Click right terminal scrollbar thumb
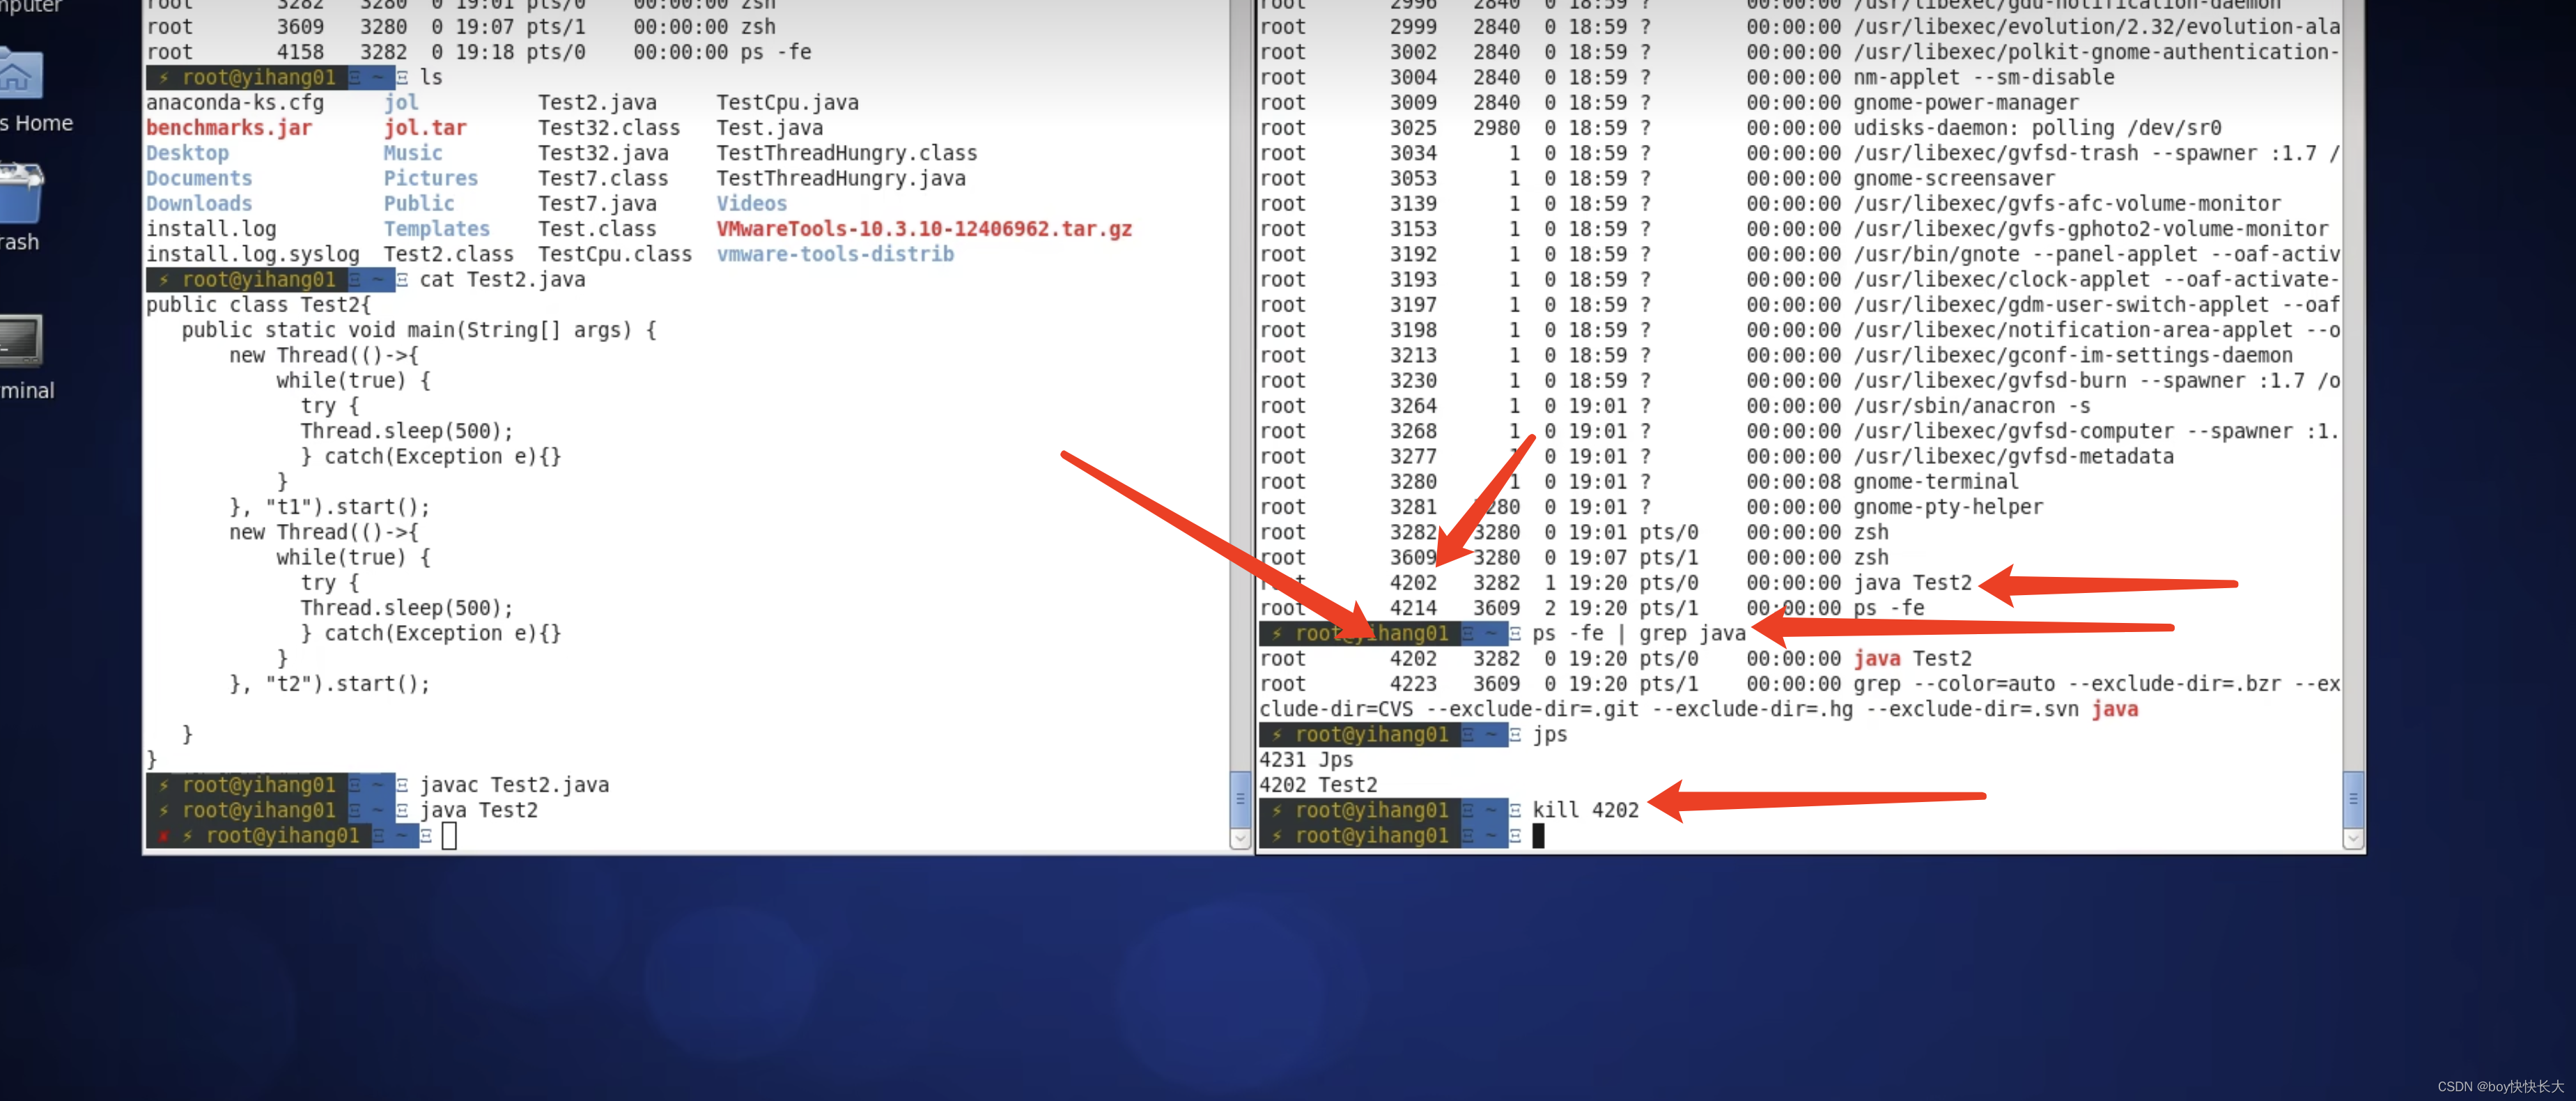This screenshot has width=2576, height=1101. (2353, 799)
